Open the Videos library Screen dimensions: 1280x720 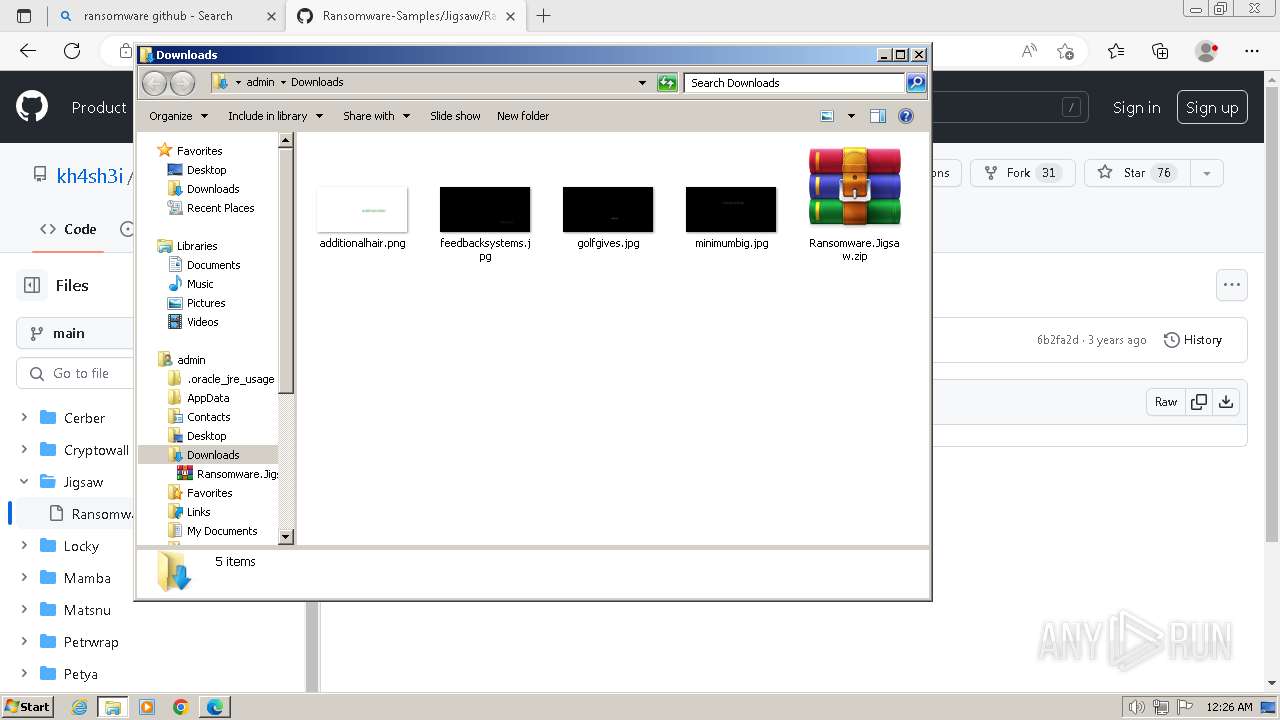[x=202, y=322]
